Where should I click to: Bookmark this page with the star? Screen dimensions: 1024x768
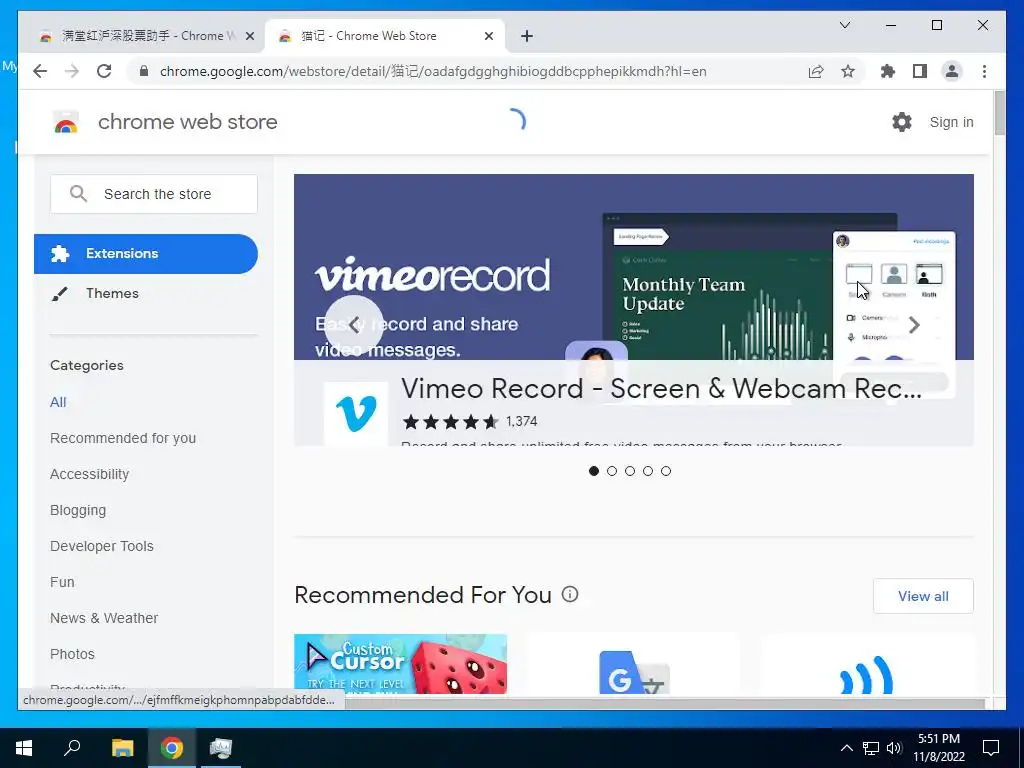848,71
